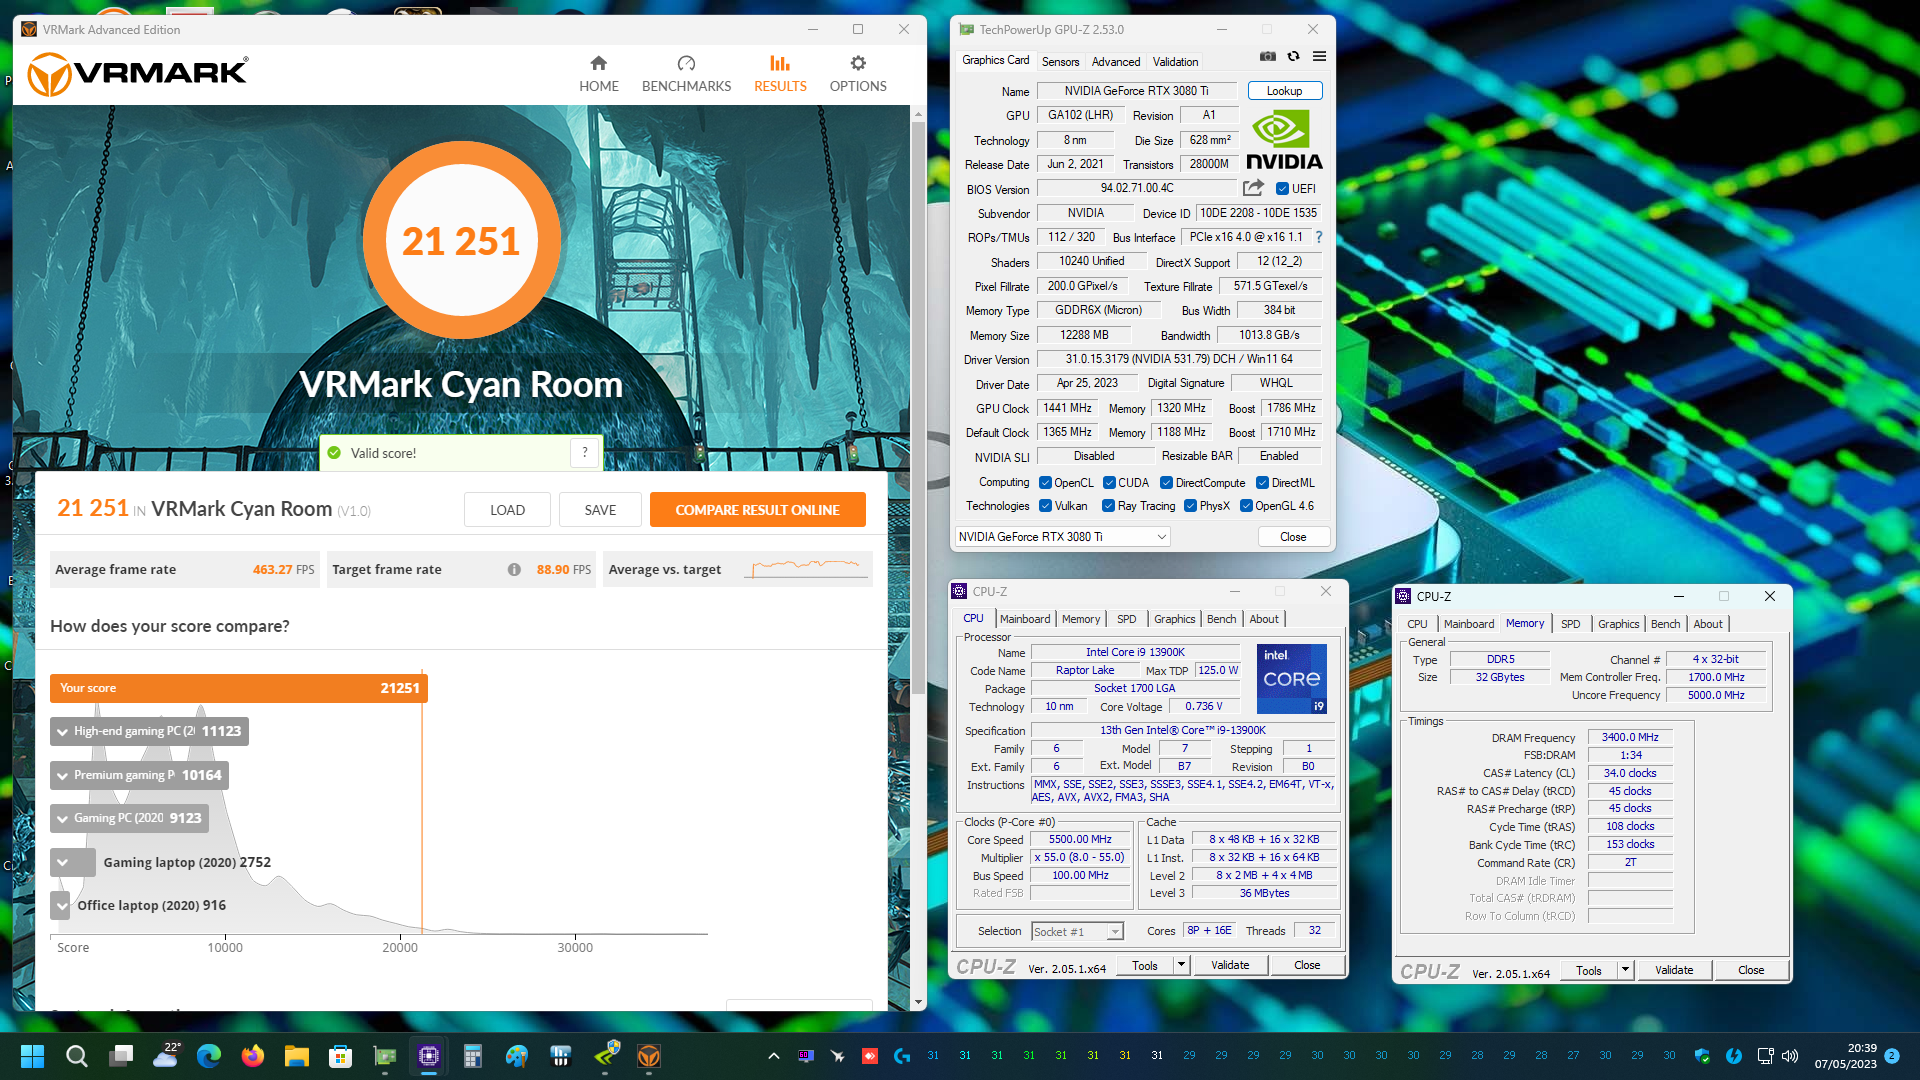Take GPU-Z screenshot with camera icon
Image resolution: width=1920 pixels, height=1080 pixels.
pyautogui.click(x=1267, y=57)
